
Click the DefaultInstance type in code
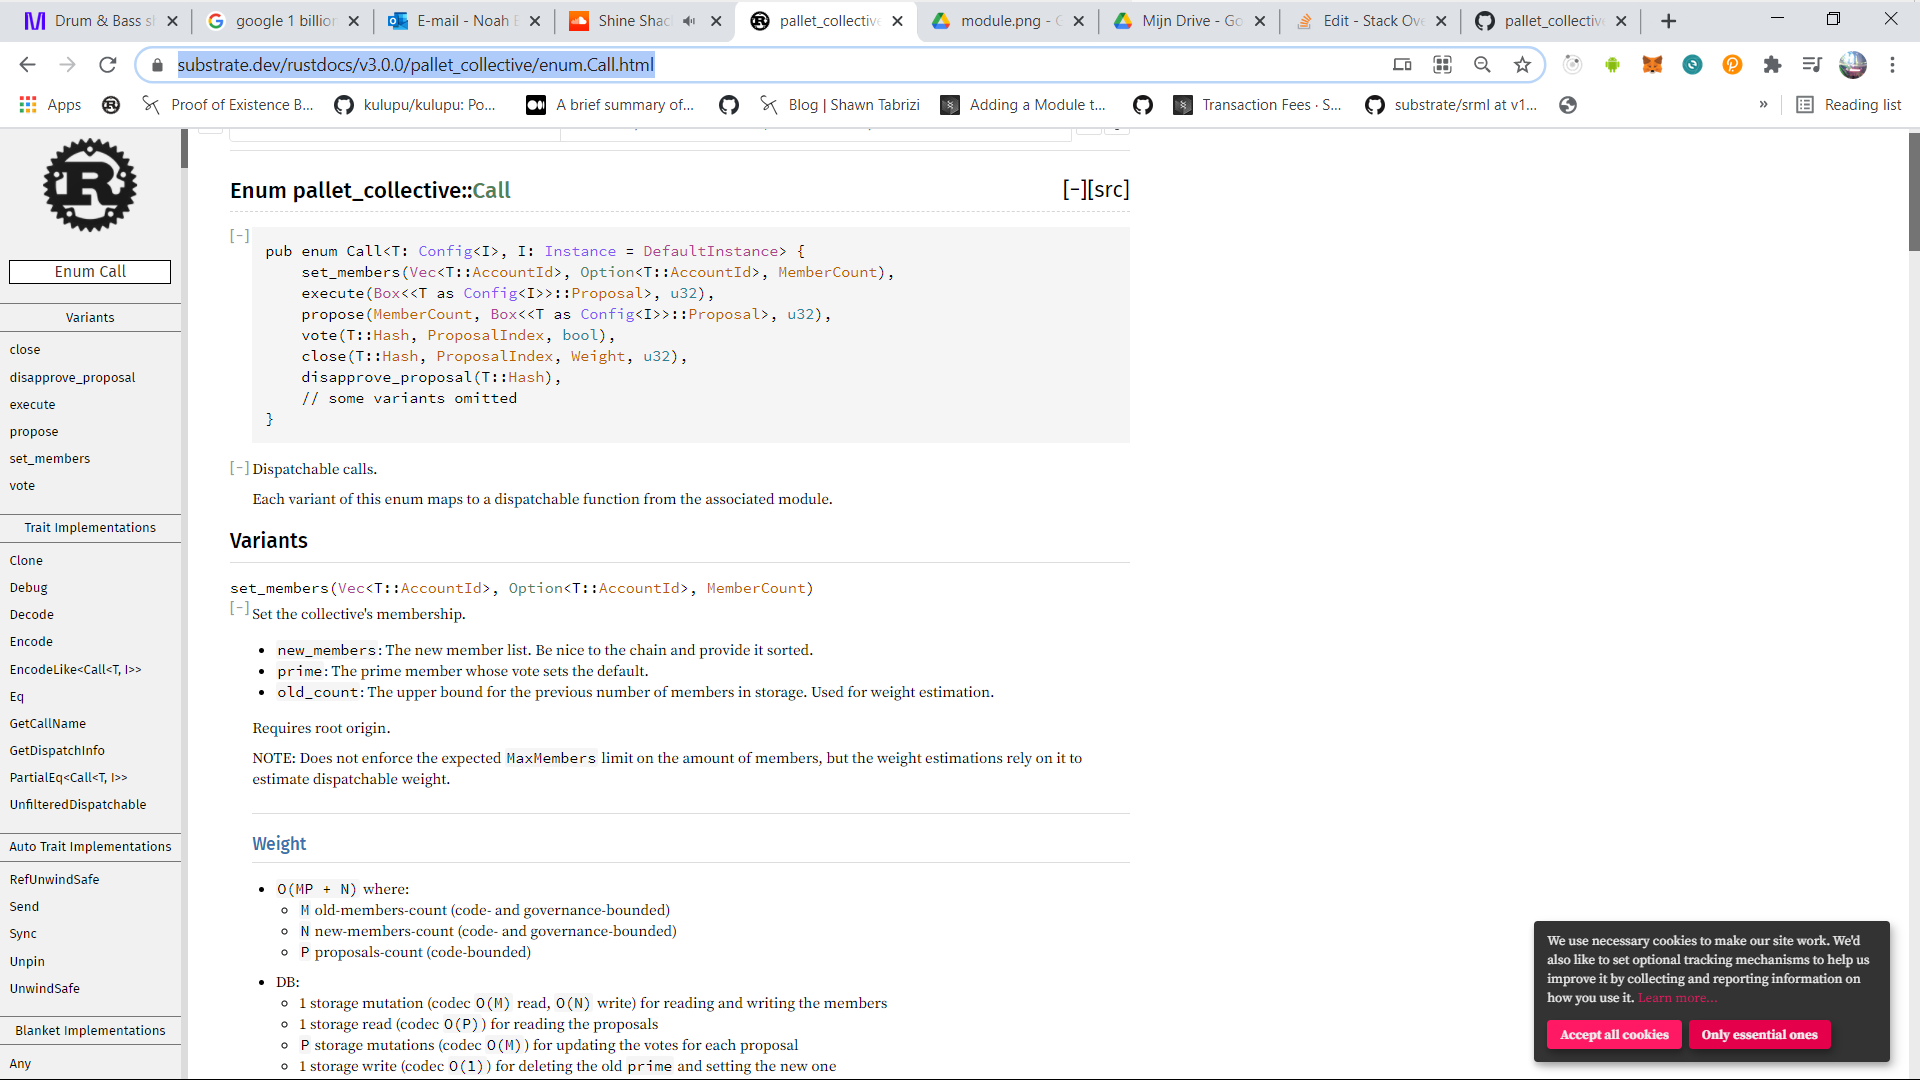(x=710, y=251)
